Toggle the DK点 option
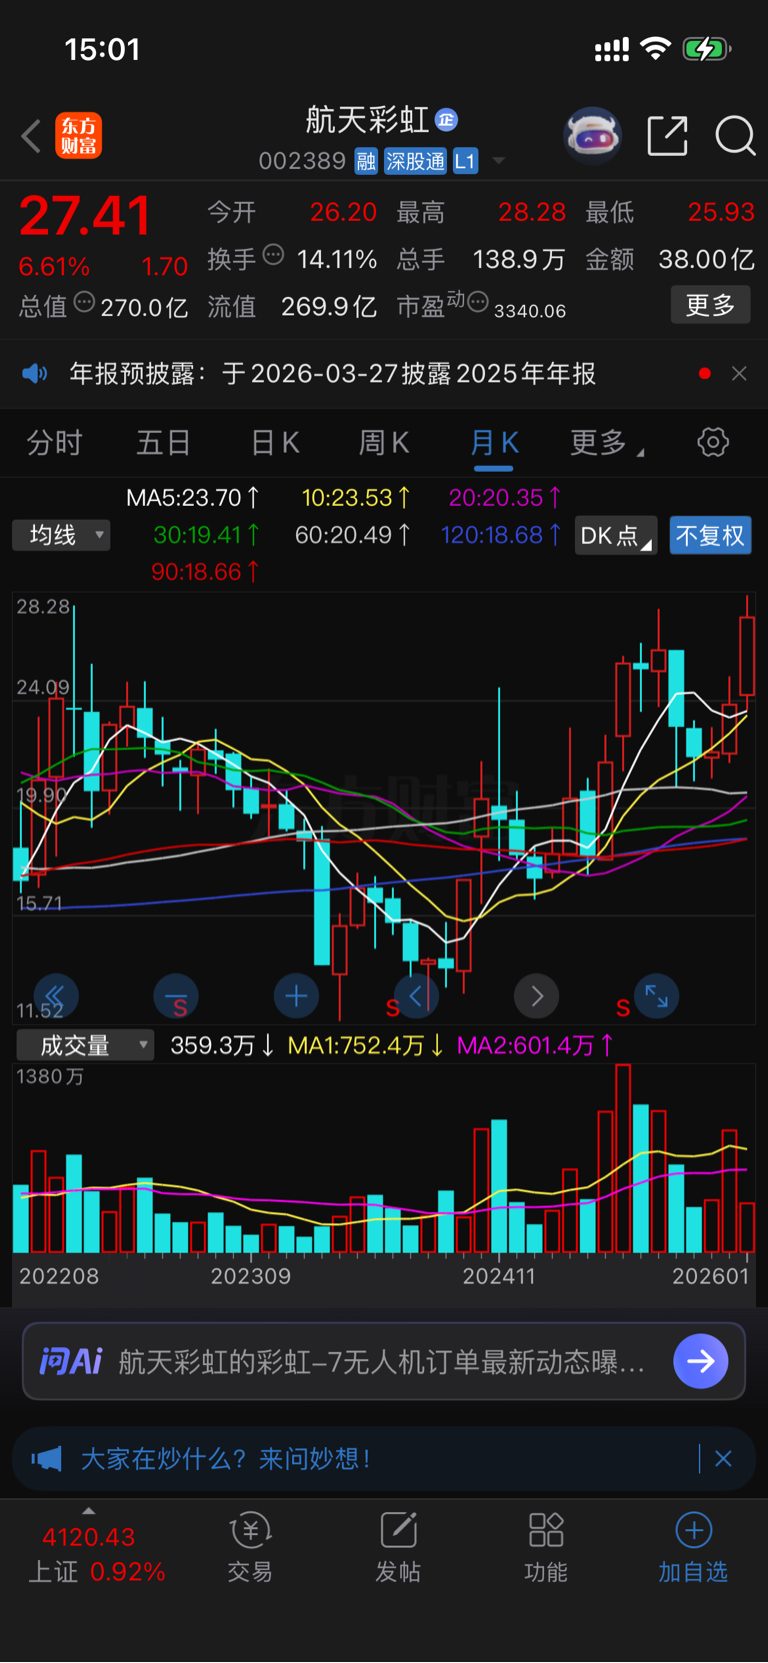Screen dimensions: 768x1663 pyautogui.click(x=615, y=536)
